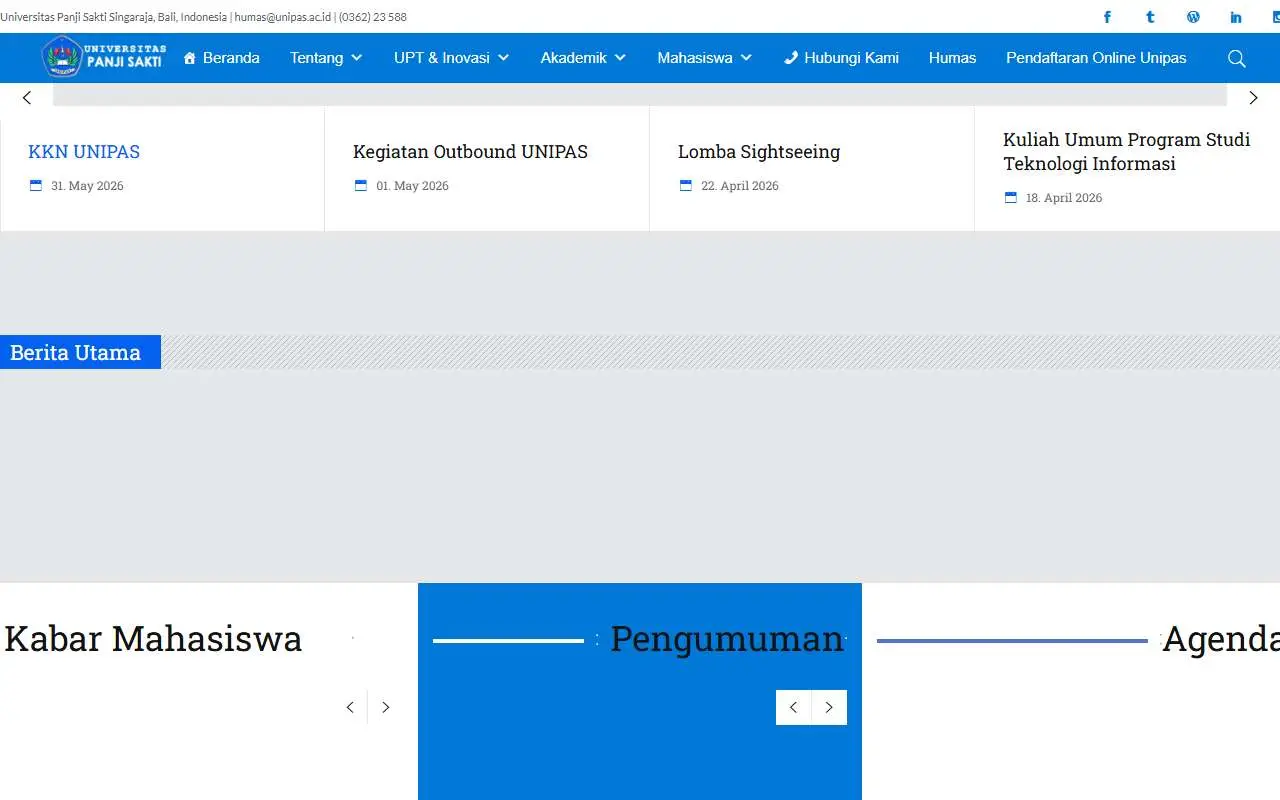1280x800 pixels.
Task: Click the Berita Utama heading
Action: tap(76, 352)
